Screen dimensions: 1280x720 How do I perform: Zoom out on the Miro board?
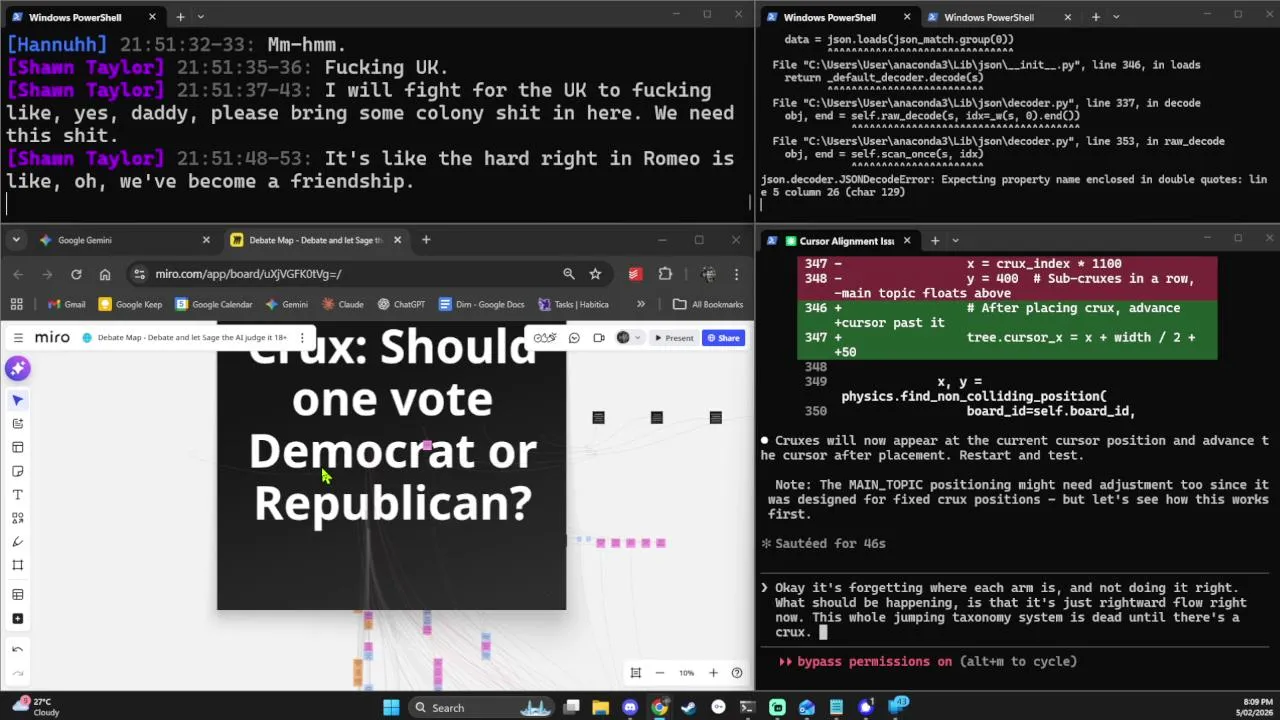(x=660, y=673)
